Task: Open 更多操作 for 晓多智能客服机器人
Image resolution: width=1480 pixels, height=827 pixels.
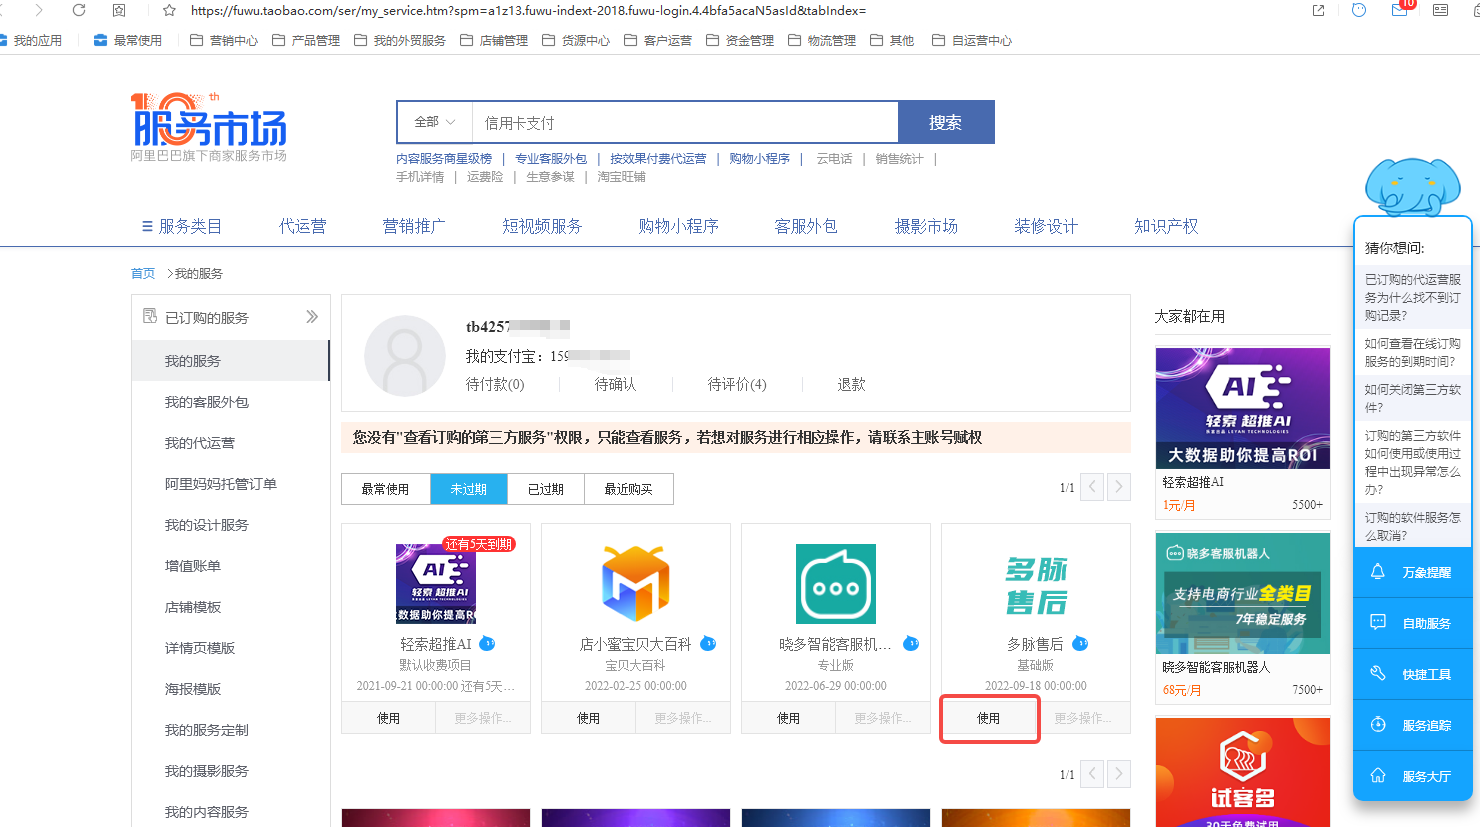Action: point(883,718)
